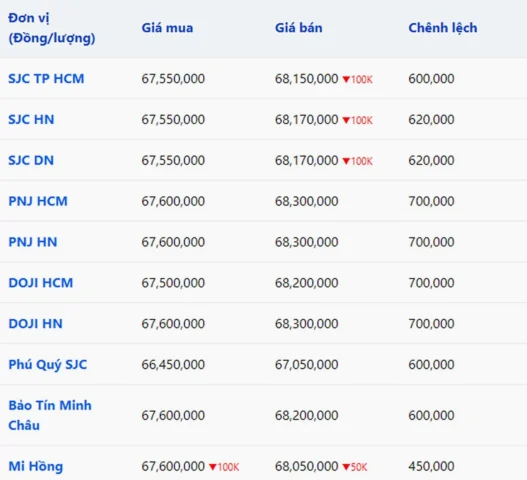Click Mi Hồng sell price 50K decrease indicator

point(355,467)
